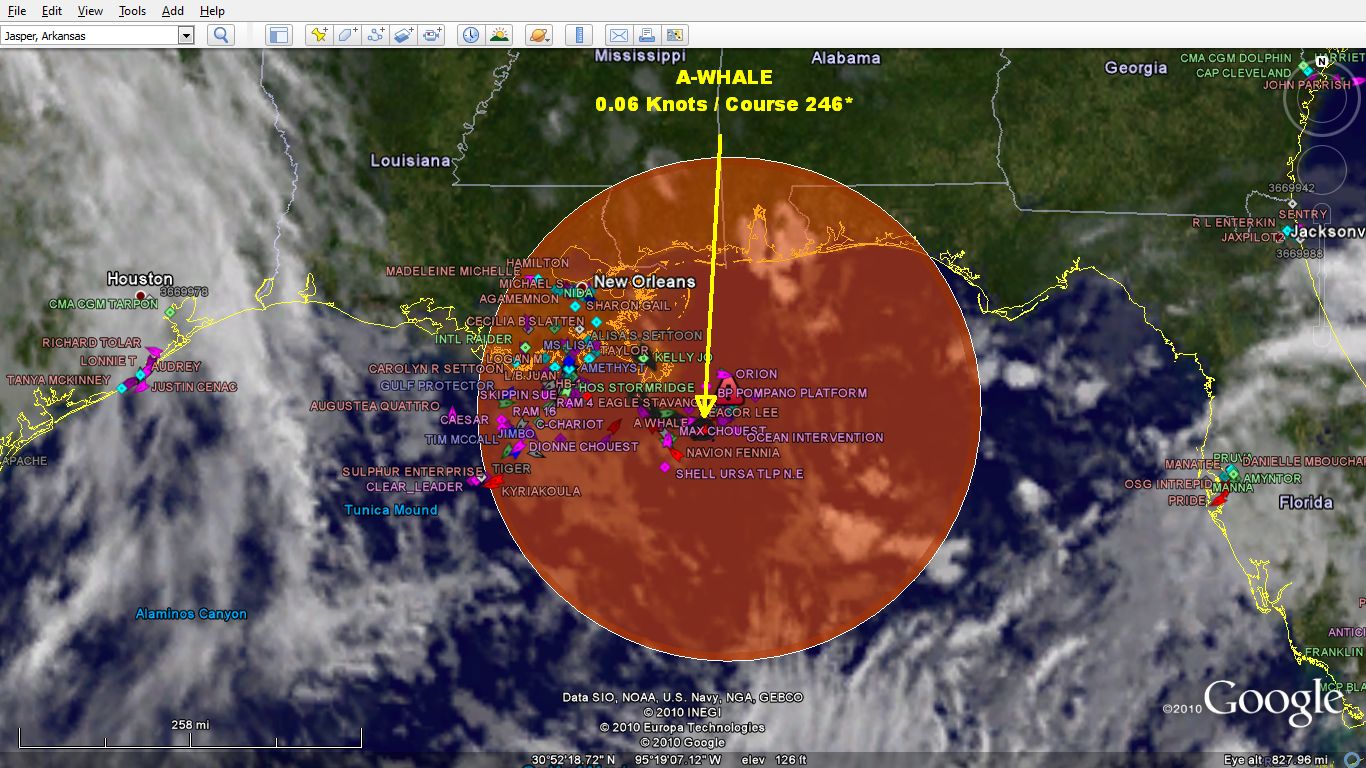Select the SULPHUR ENTERPRISE vessel label

tap(413, 472)
